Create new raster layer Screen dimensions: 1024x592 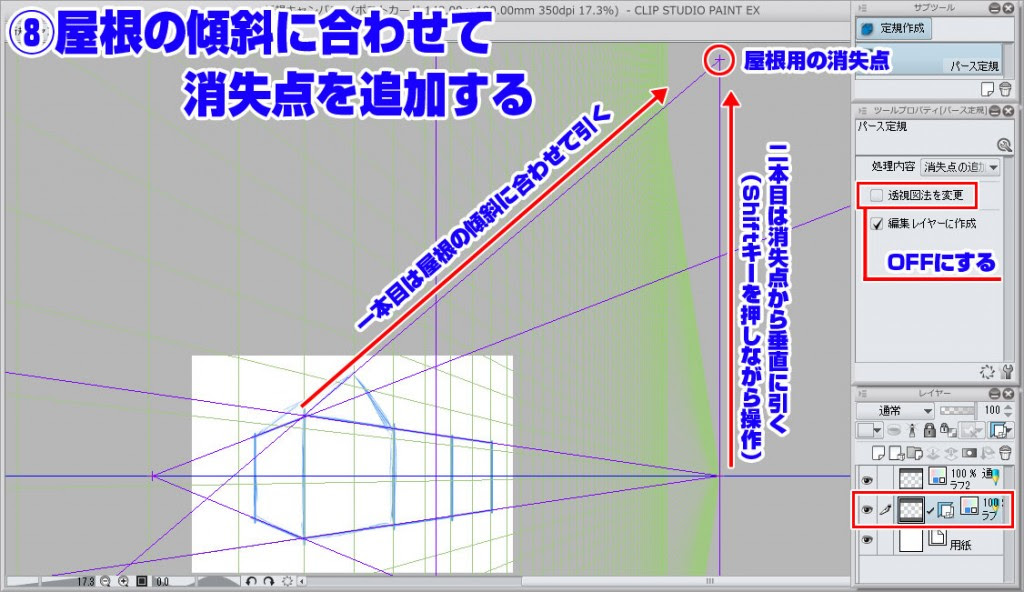point(878,453)
